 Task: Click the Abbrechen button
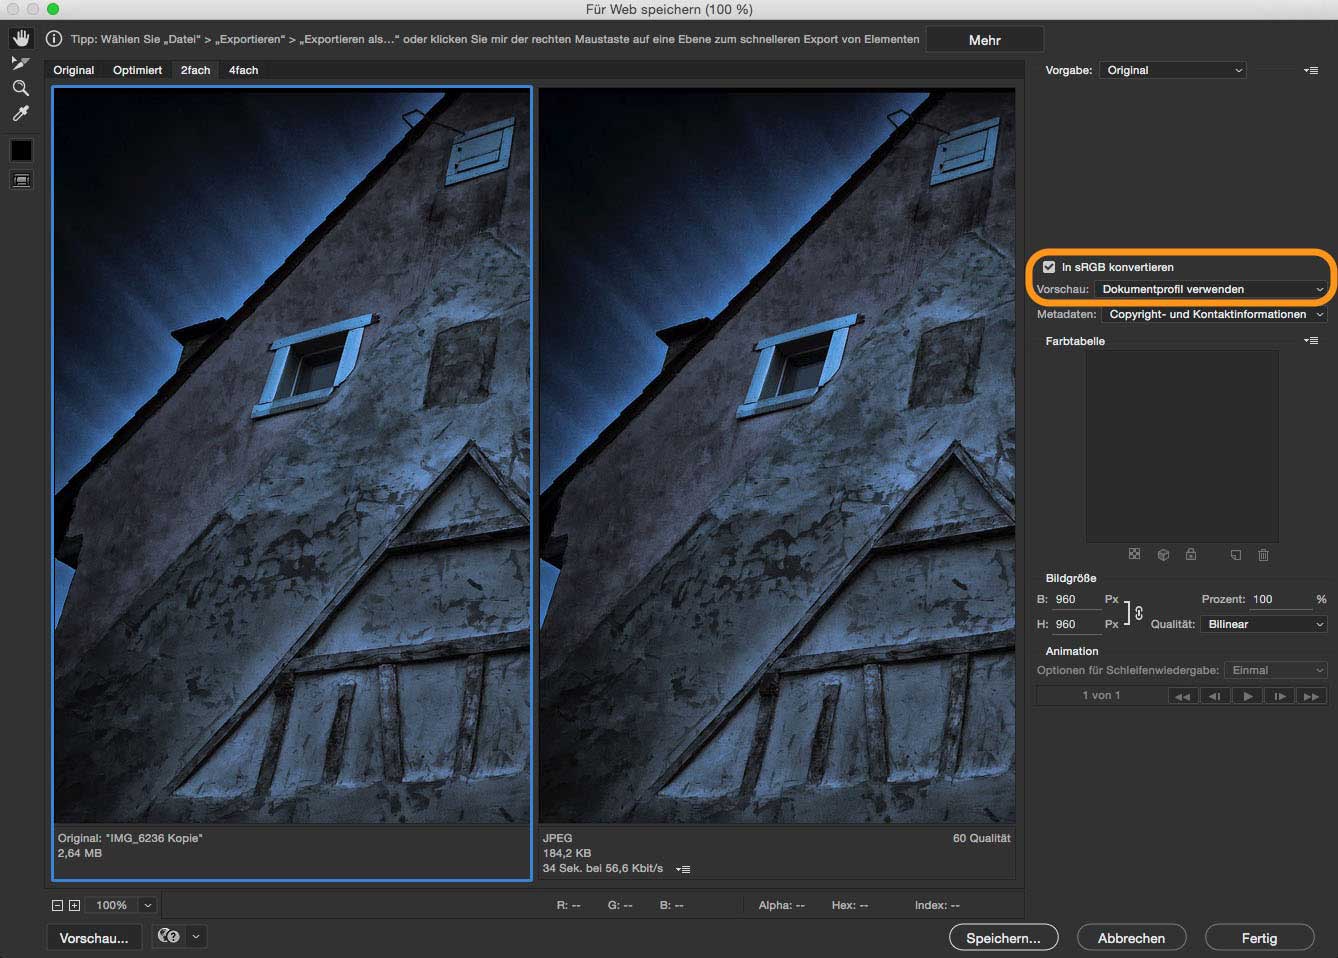[1131, 938]
